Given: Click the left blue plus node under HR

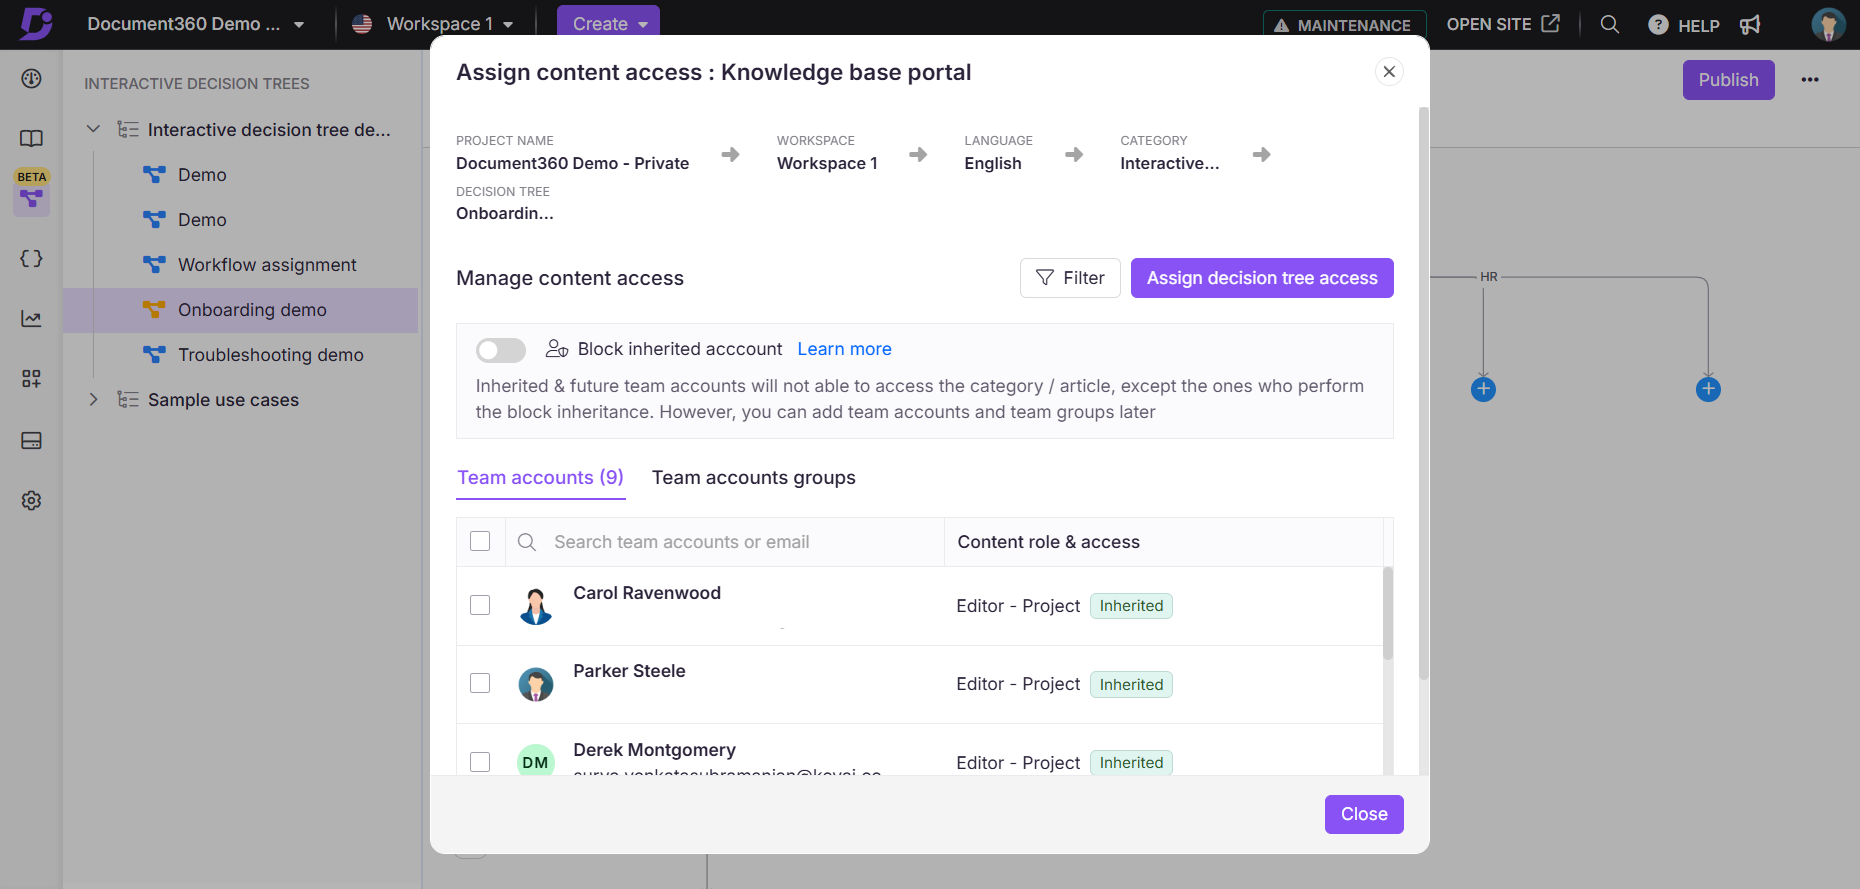Looking at the screenshot, I should pyautogui.click(x=1483, y=389).
